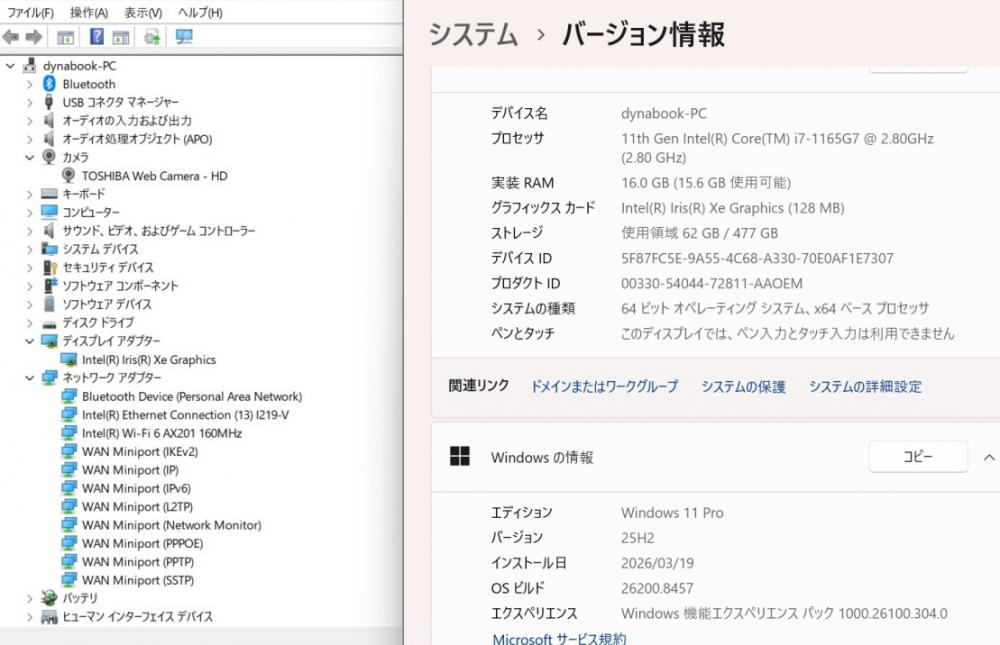Viewport: 1000px width, 645px height.
Task: Select WAN Miniport (PPPOE)
Action: [142, 544]
